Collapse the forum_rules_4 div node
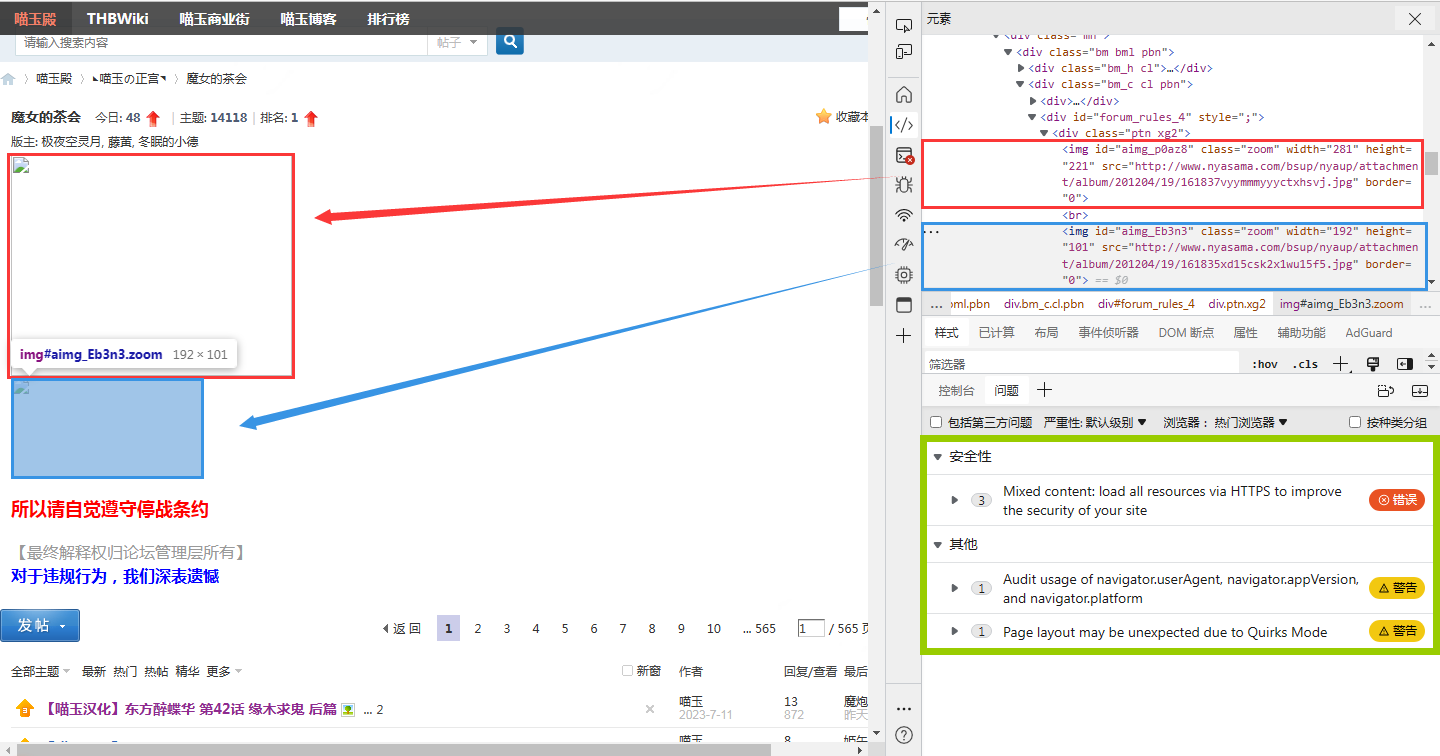 pos(1033,117)
